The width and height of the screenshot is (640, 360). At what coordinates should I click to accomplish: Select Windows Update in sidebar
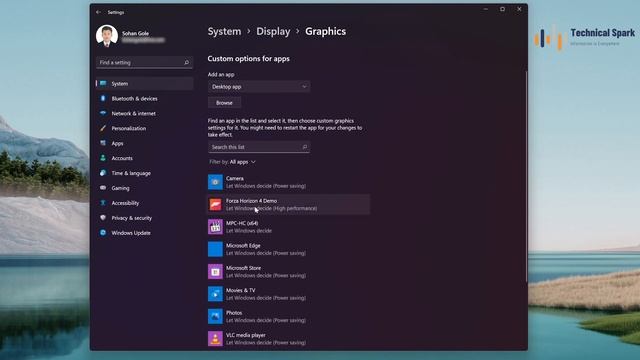pos(131,233)
